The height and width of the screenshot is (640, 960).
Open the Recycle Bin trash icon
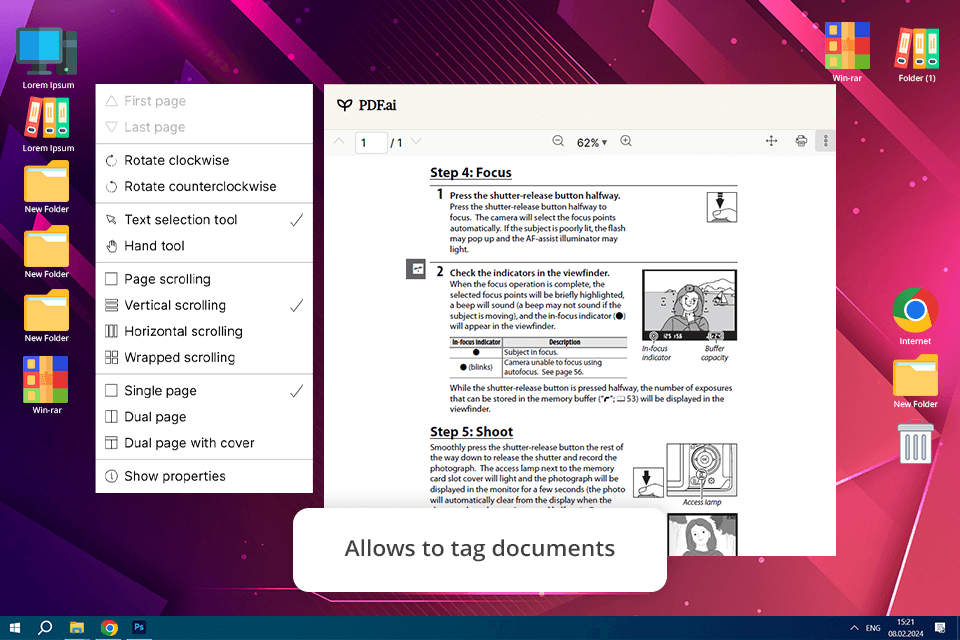916,441
